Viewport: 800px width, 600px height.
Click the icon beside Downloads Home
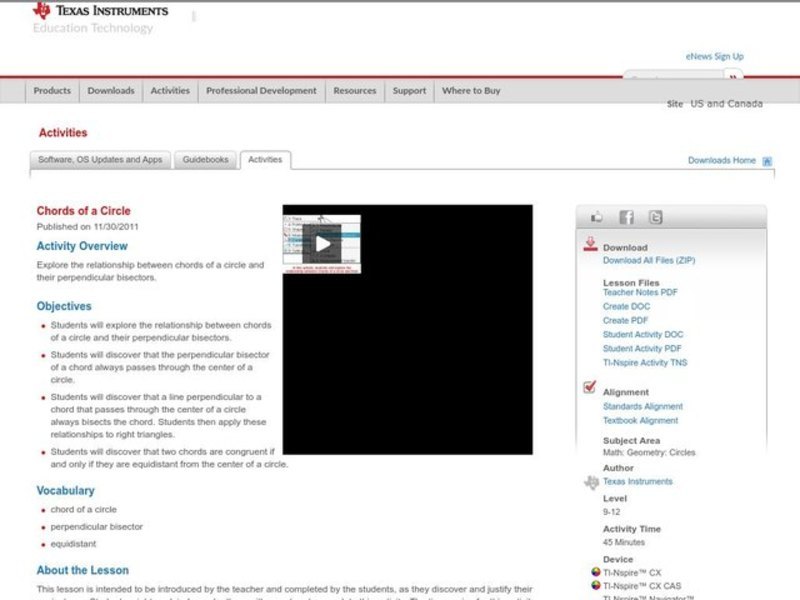click(x=767, y=161)
